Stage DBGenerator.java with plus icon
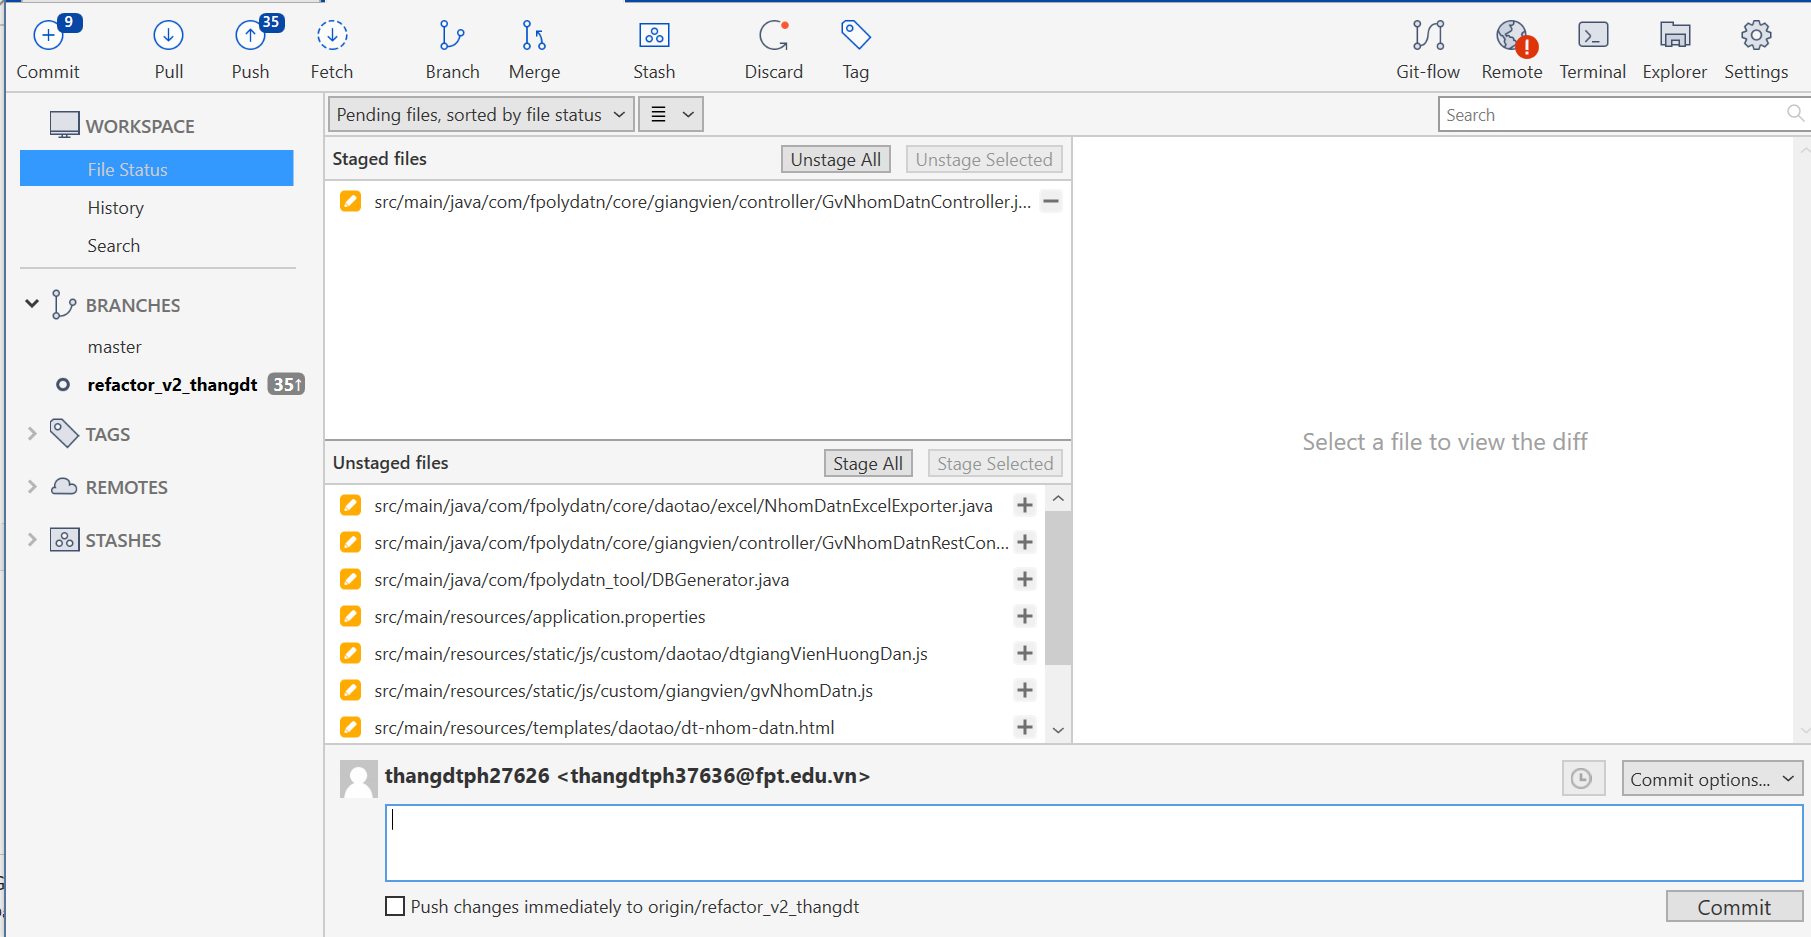The height and width of the screenshot is (937, 1811). point(1025,579)
